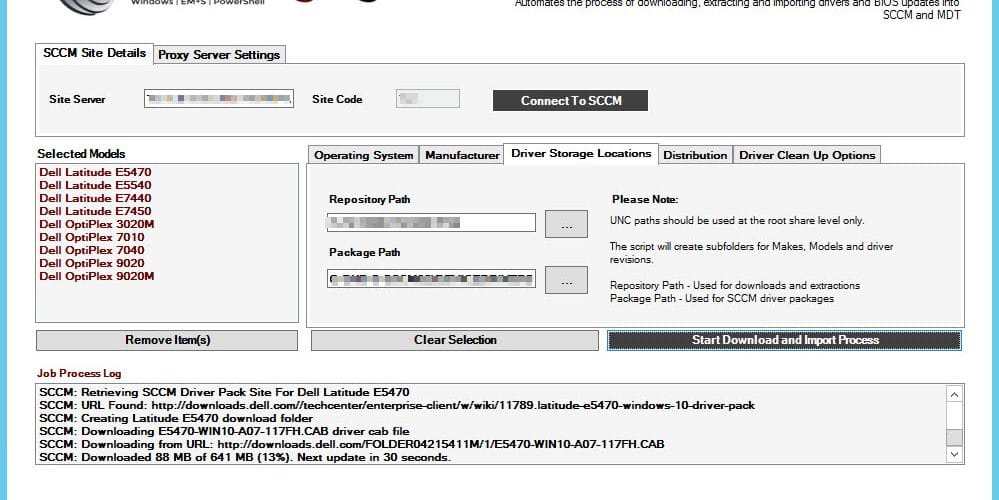Click 'Retrieving SCCM Driver Pack Site' line

[x=224, y=392]
